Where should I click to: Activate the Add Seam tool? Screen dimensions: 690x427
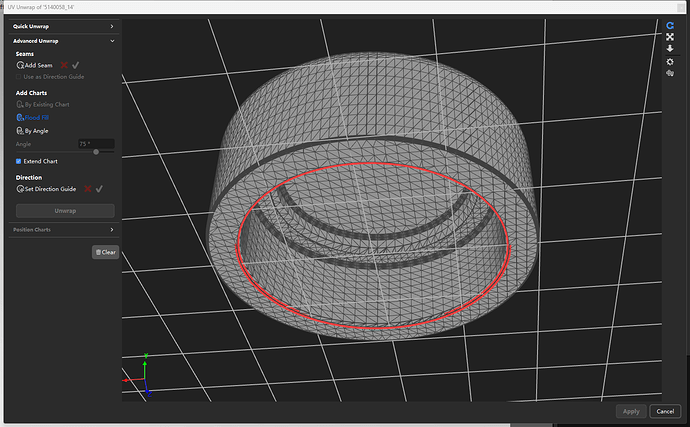pyautogui.click(x=34, y=65)
